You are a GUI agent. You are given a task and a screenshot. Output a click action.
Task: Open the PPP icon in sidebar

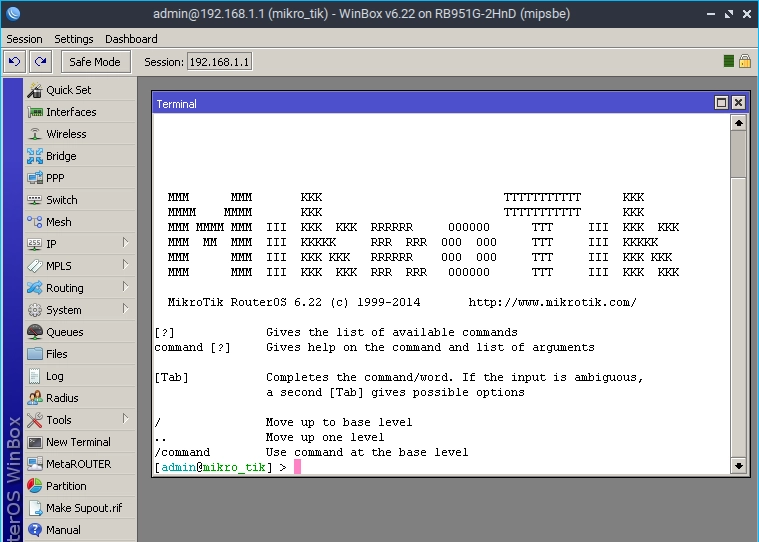pyautogui.click(x=35, y=178)
